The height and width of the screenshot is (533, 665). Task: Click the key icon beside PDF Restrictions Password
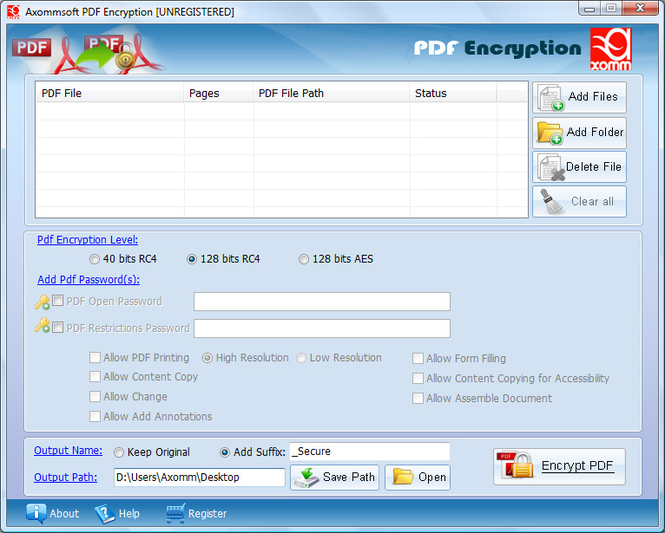tap(42, 325)
